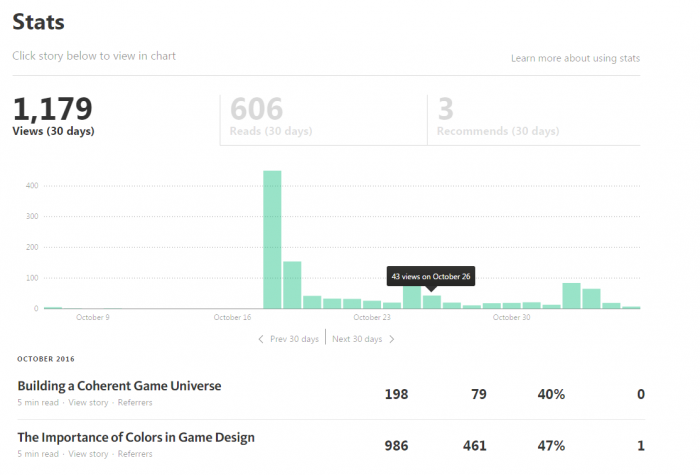This screenshot has width=700, height=475.
Task: Click 'Click story below to view in chart' text
Action: (x=94, y=56)
